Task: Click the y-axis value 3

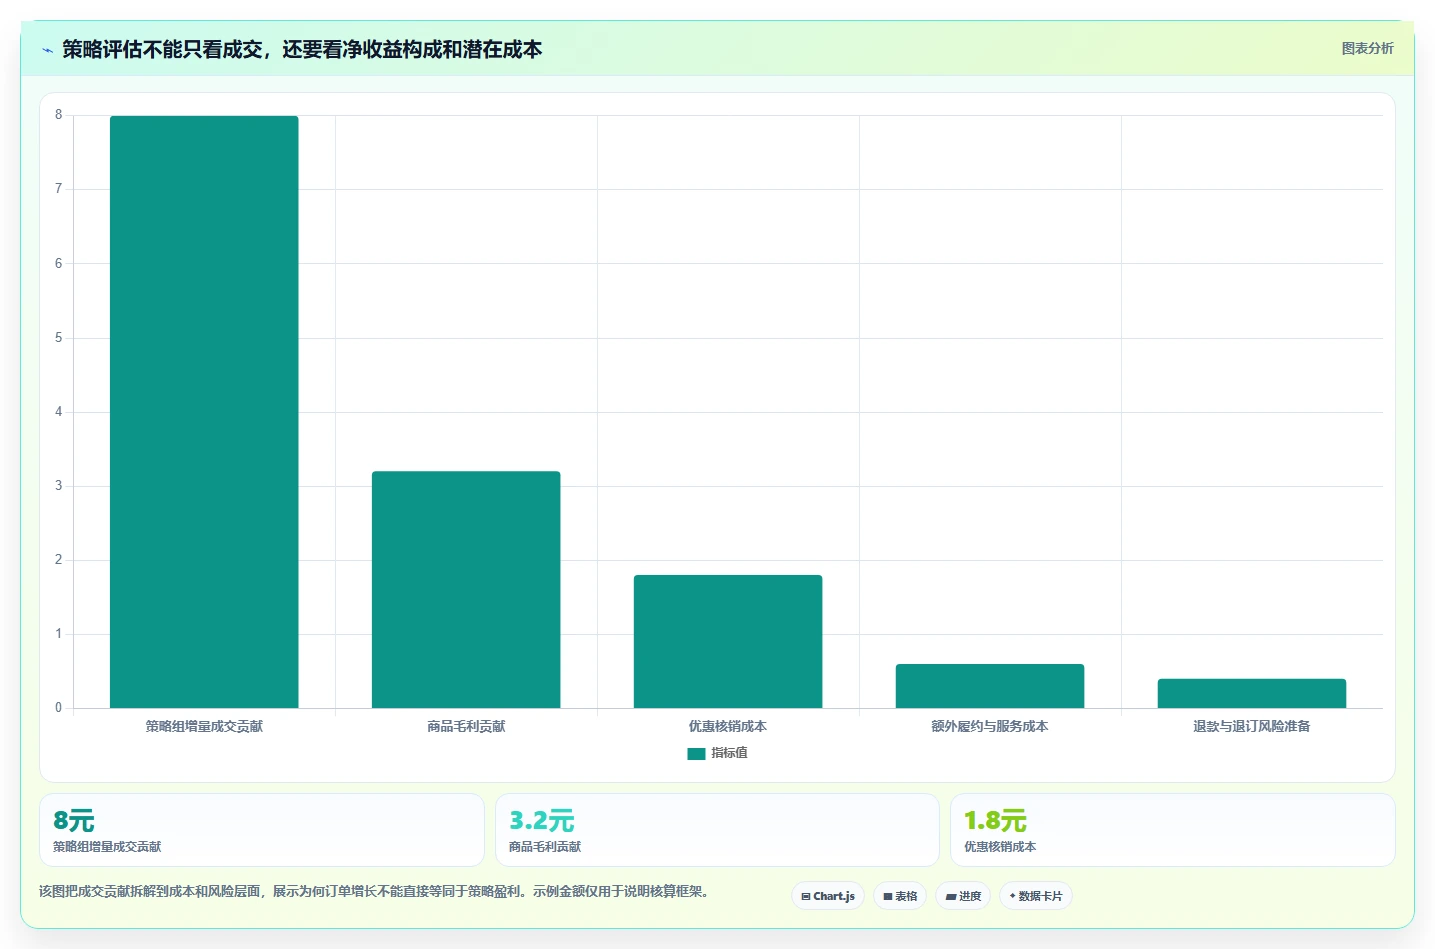Action: click(x=59, y=486)
